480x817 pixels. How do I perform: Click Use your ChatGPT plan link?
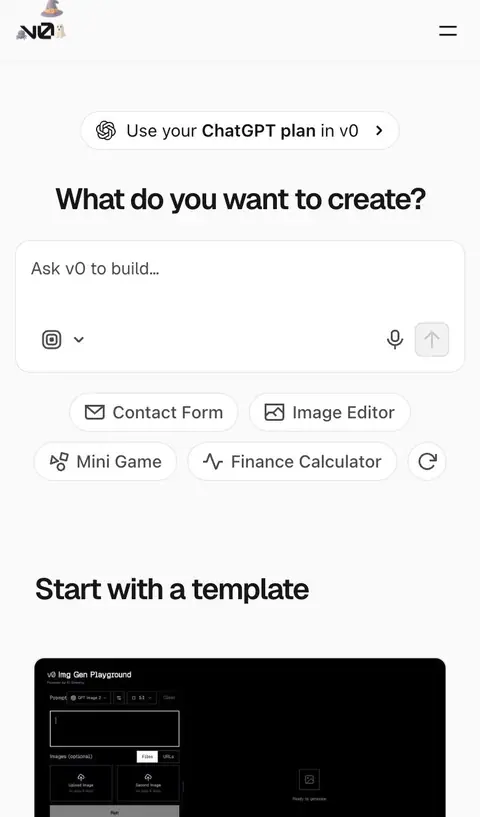[x=240, y=130]
